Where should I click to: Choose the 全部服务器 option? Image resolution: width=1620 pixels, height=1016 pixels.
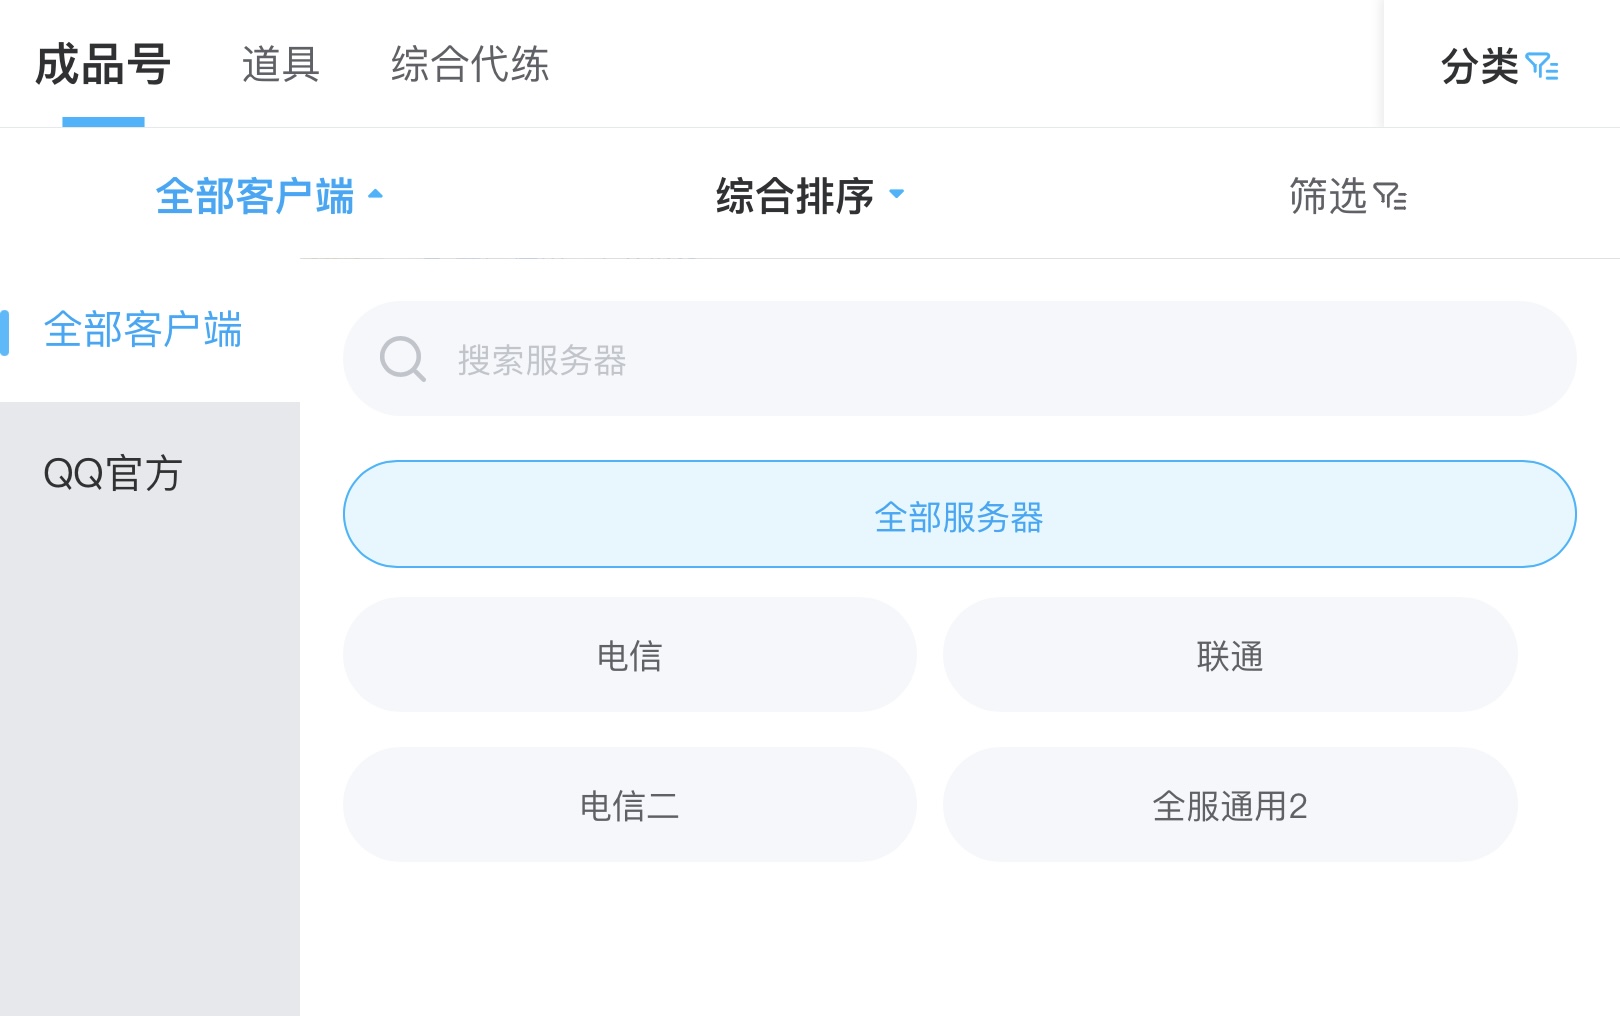(960, 514)
